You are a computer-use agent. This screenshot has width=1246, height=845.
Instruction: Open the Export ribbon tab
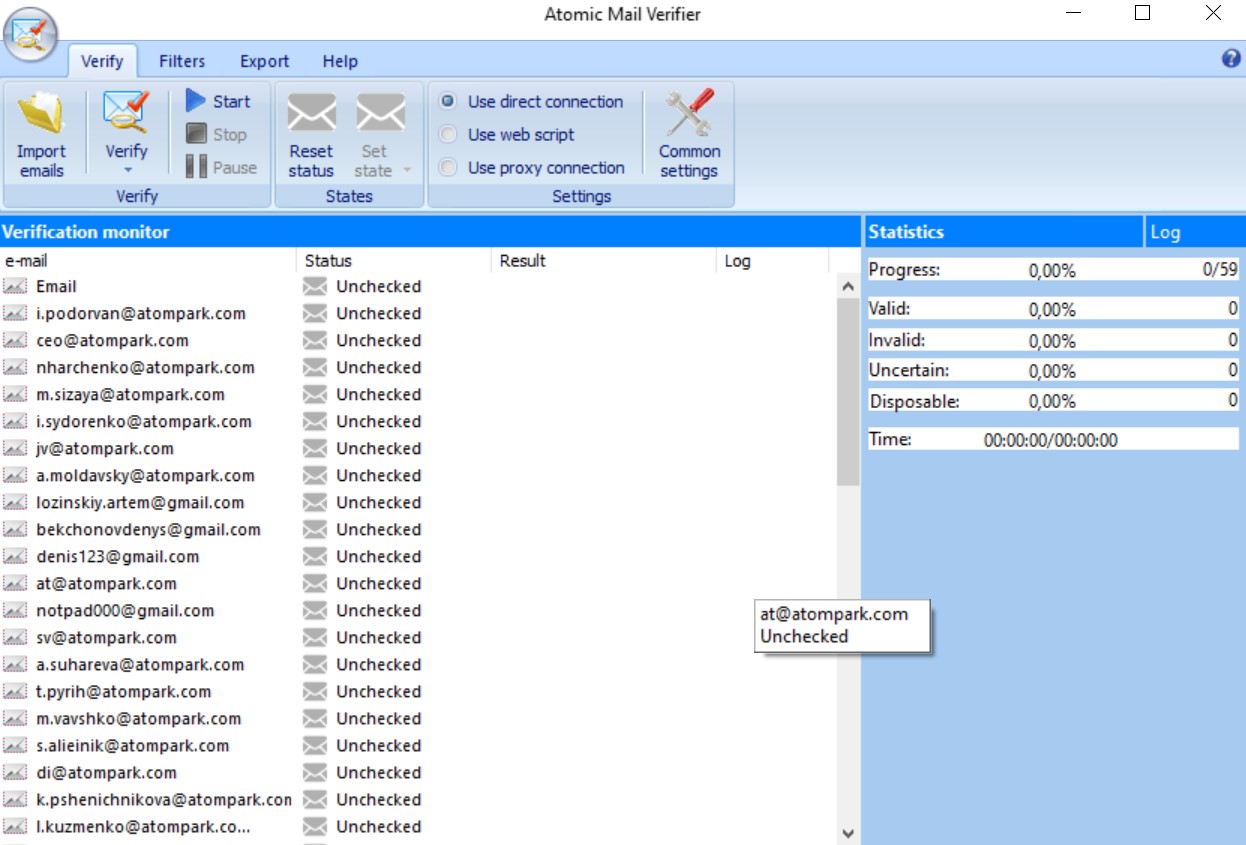point(263,61)
